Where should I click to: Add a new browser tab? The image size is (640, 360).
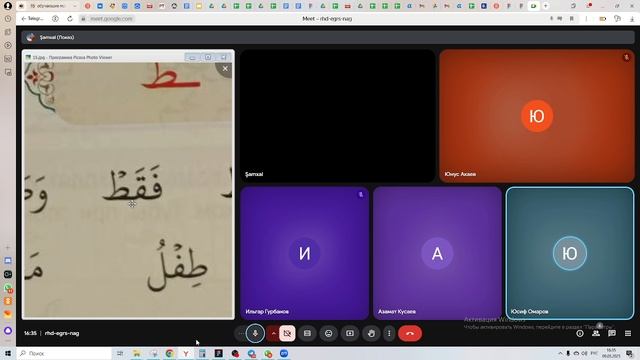[545, 6]
